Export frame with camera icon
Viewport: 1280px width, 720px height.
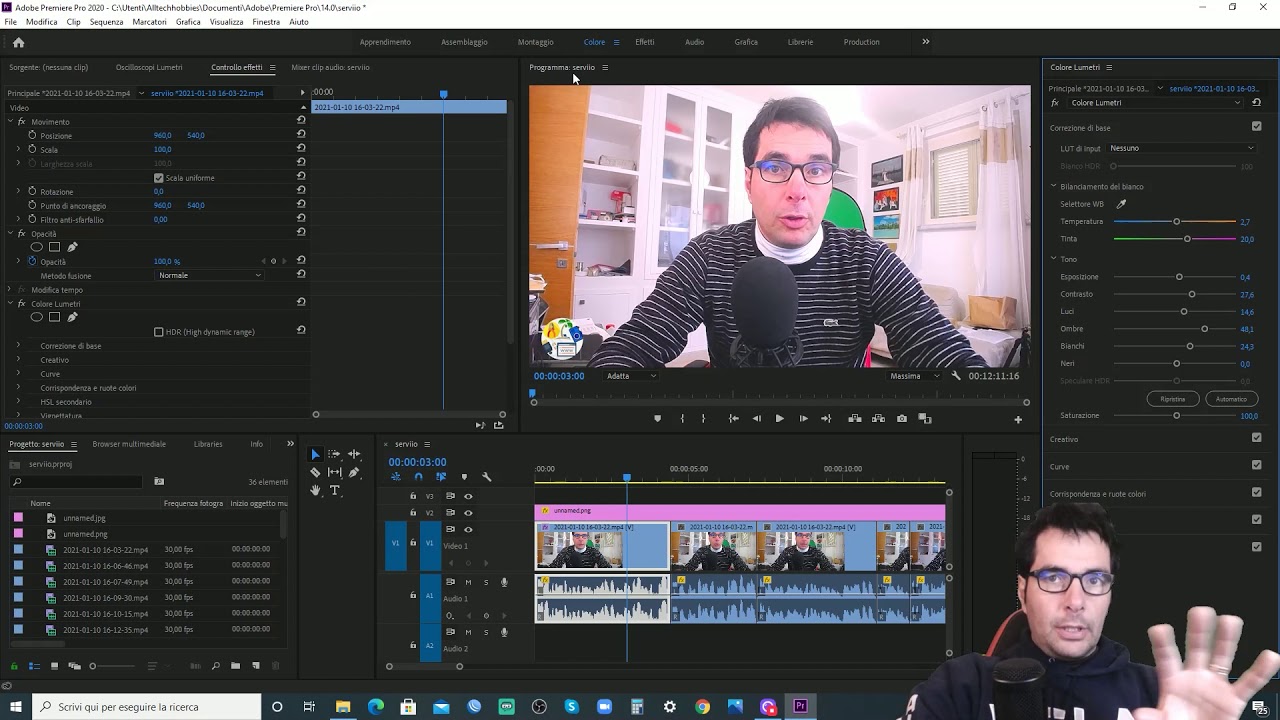click(902, 419)
